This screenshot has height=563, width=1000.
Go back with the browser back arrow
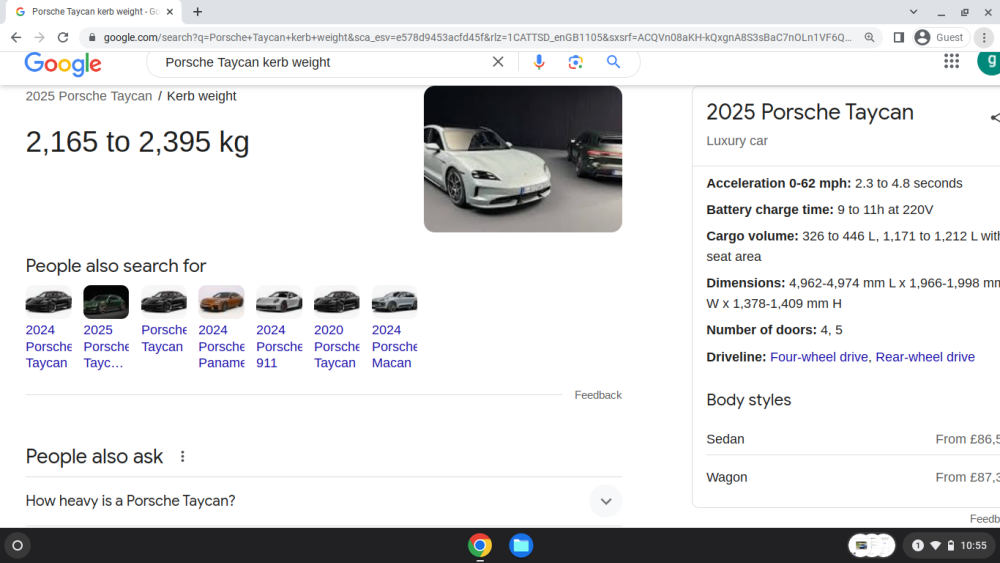coord(16,38)
